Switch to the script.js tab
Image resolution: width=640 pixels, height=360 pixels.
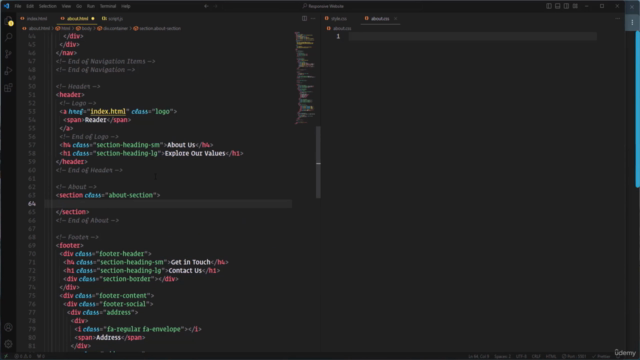pos(113,18)
